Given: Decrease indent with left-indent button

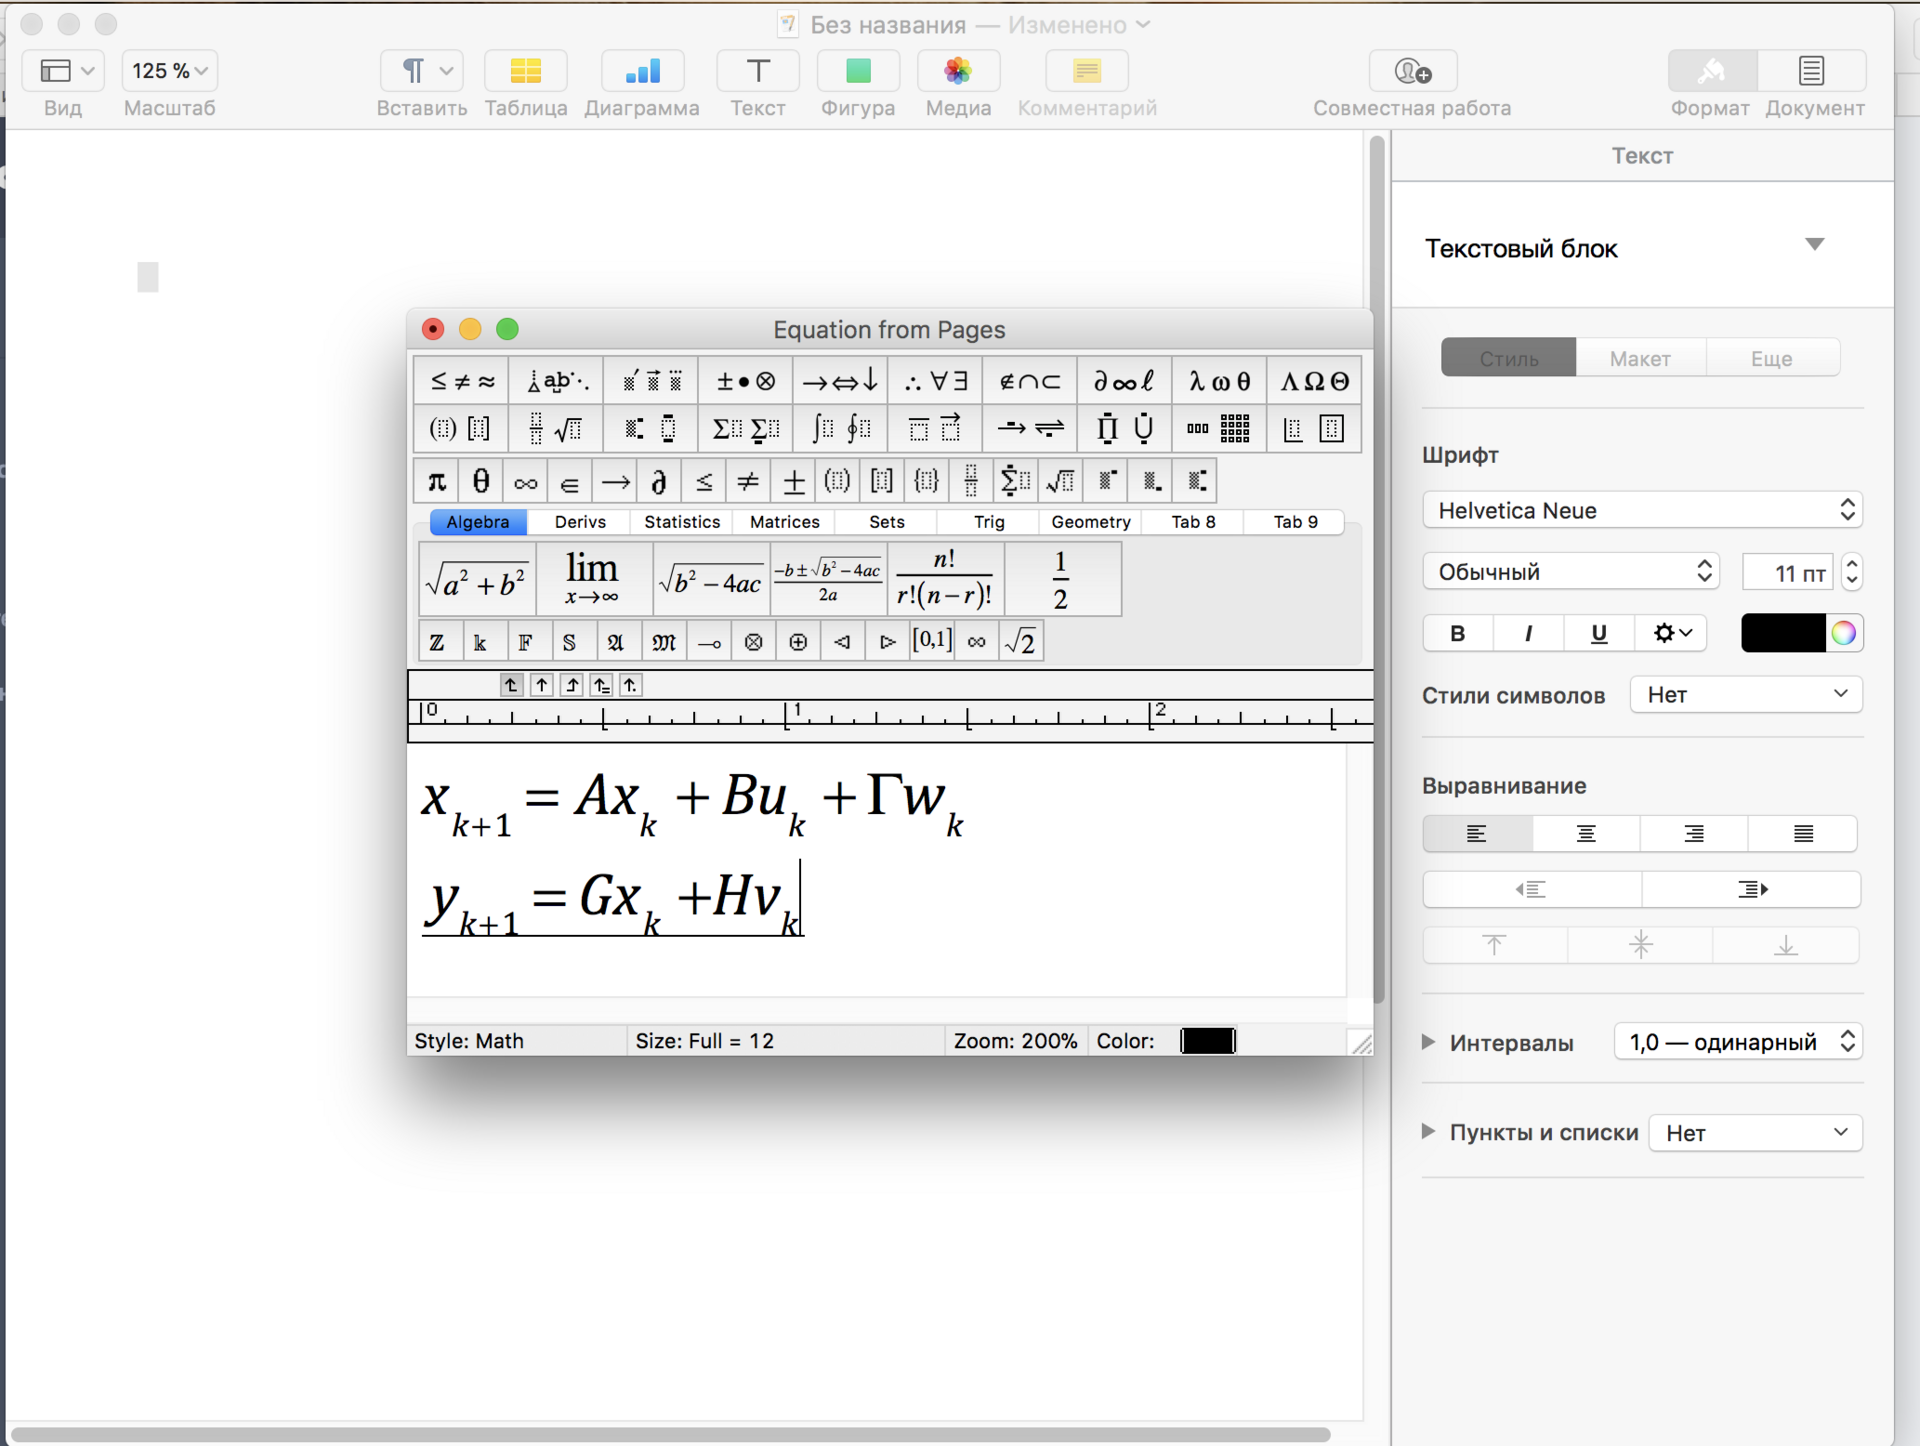Looking at the screenshot, I should coord(1532,889).
